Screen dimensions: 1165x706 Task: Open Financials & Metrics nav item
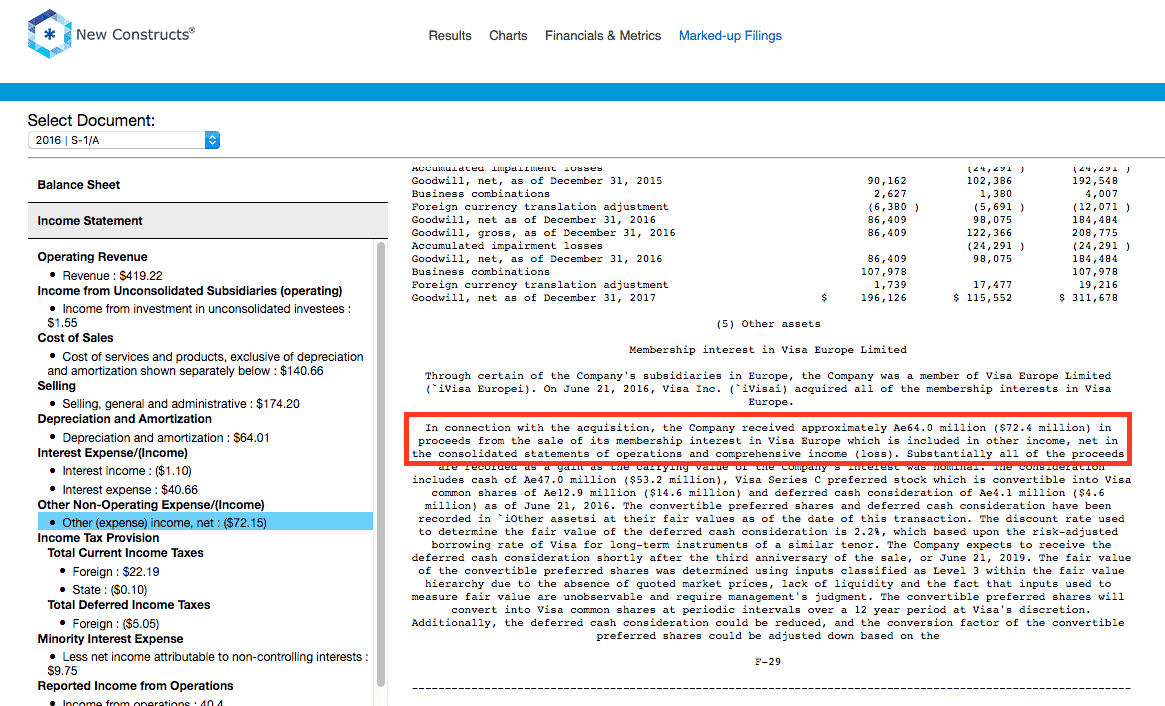[603, 36]
